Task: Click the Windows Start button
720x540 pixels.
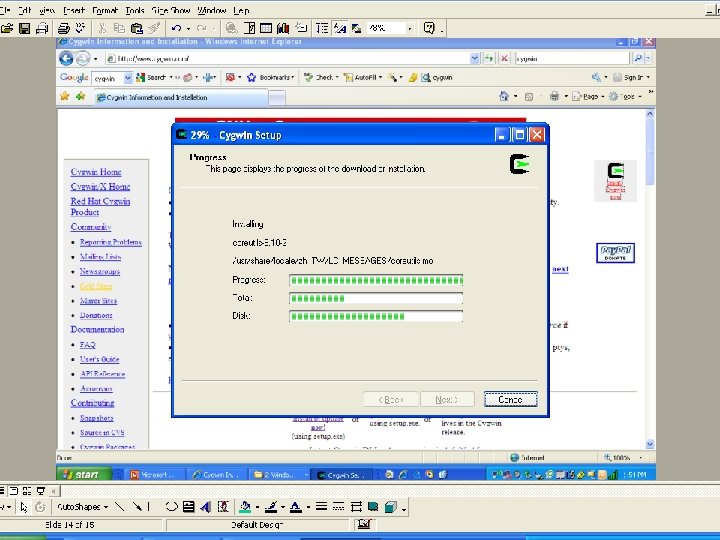Action: [x=84, y=474]
